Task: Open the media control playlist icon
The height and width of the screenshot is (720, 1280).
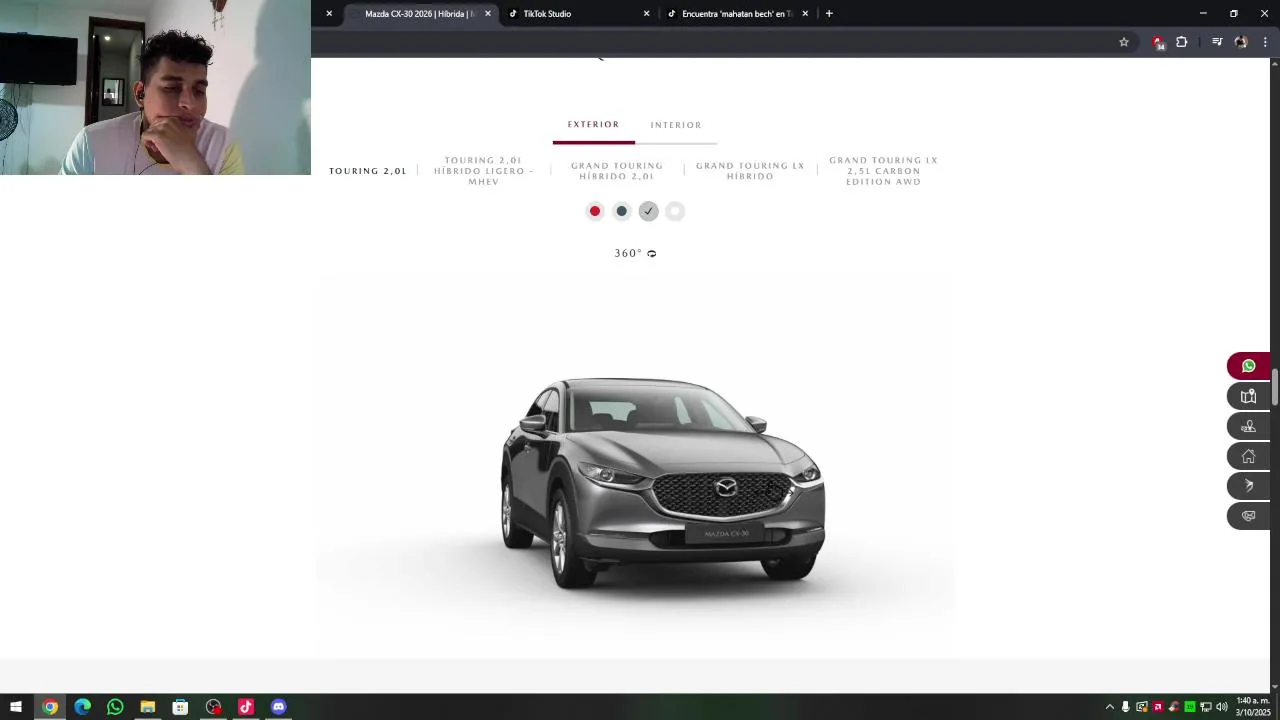Action: pyautogui.click(x=1217, y=42)
